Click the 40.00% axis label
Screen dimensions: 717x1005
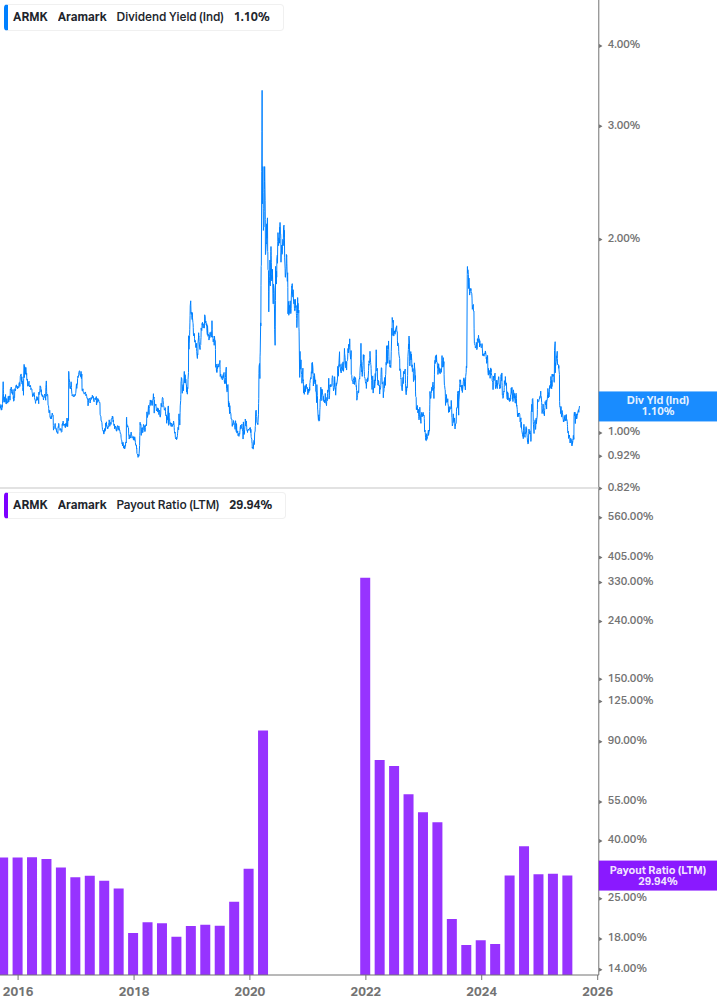[627, 839]
